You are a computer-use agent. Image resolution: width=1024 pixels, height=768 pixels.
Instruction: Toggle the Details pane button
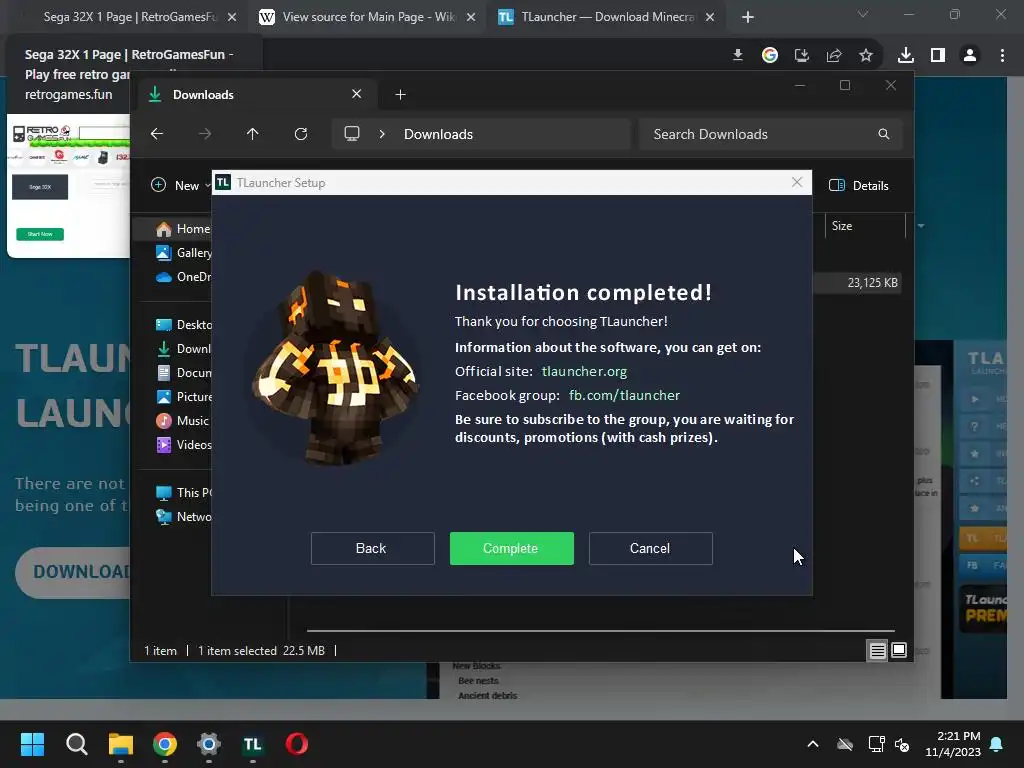coord(858,185)
